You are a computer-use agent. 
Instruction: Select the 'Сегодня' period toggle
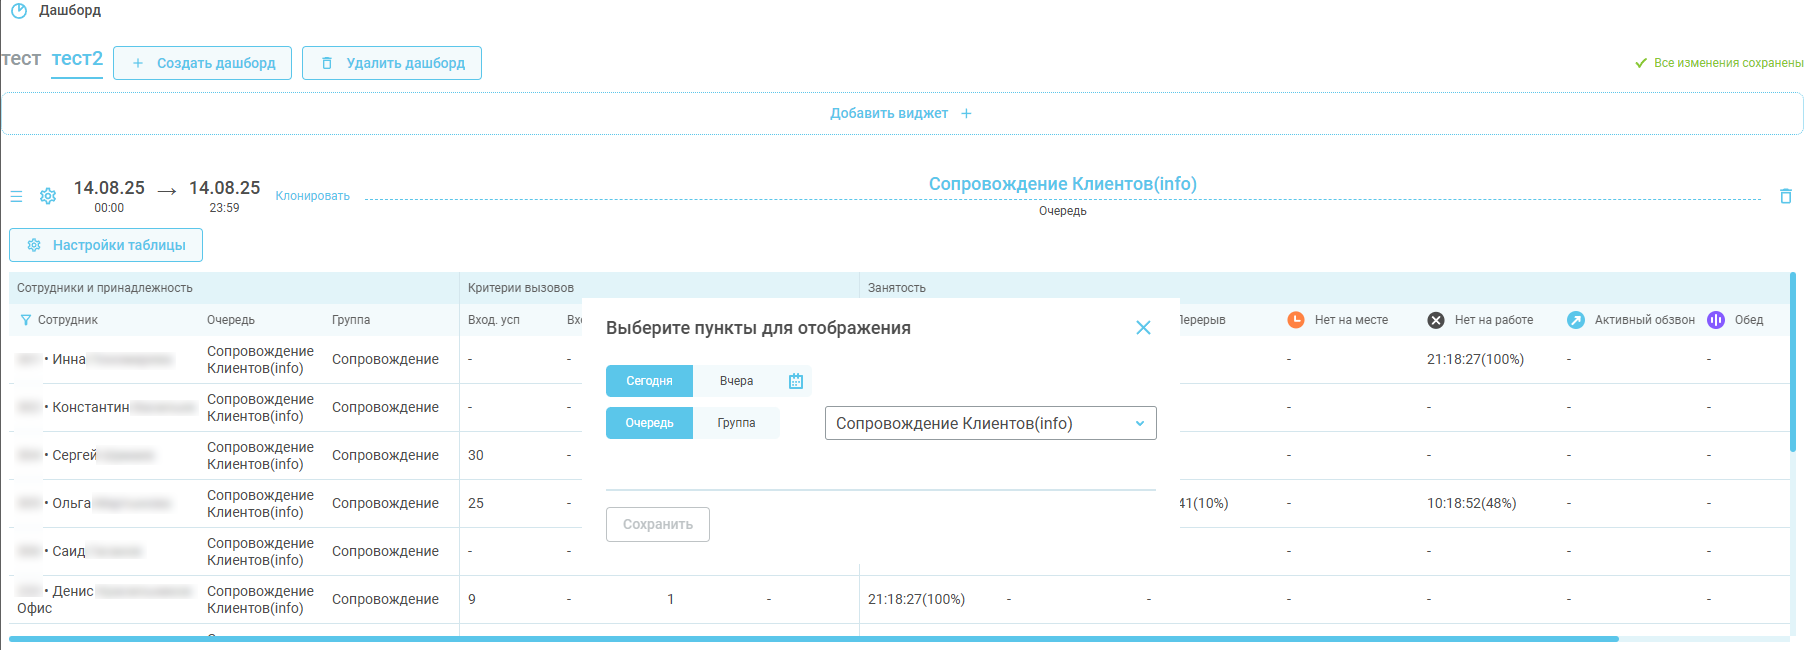(649, 381)
